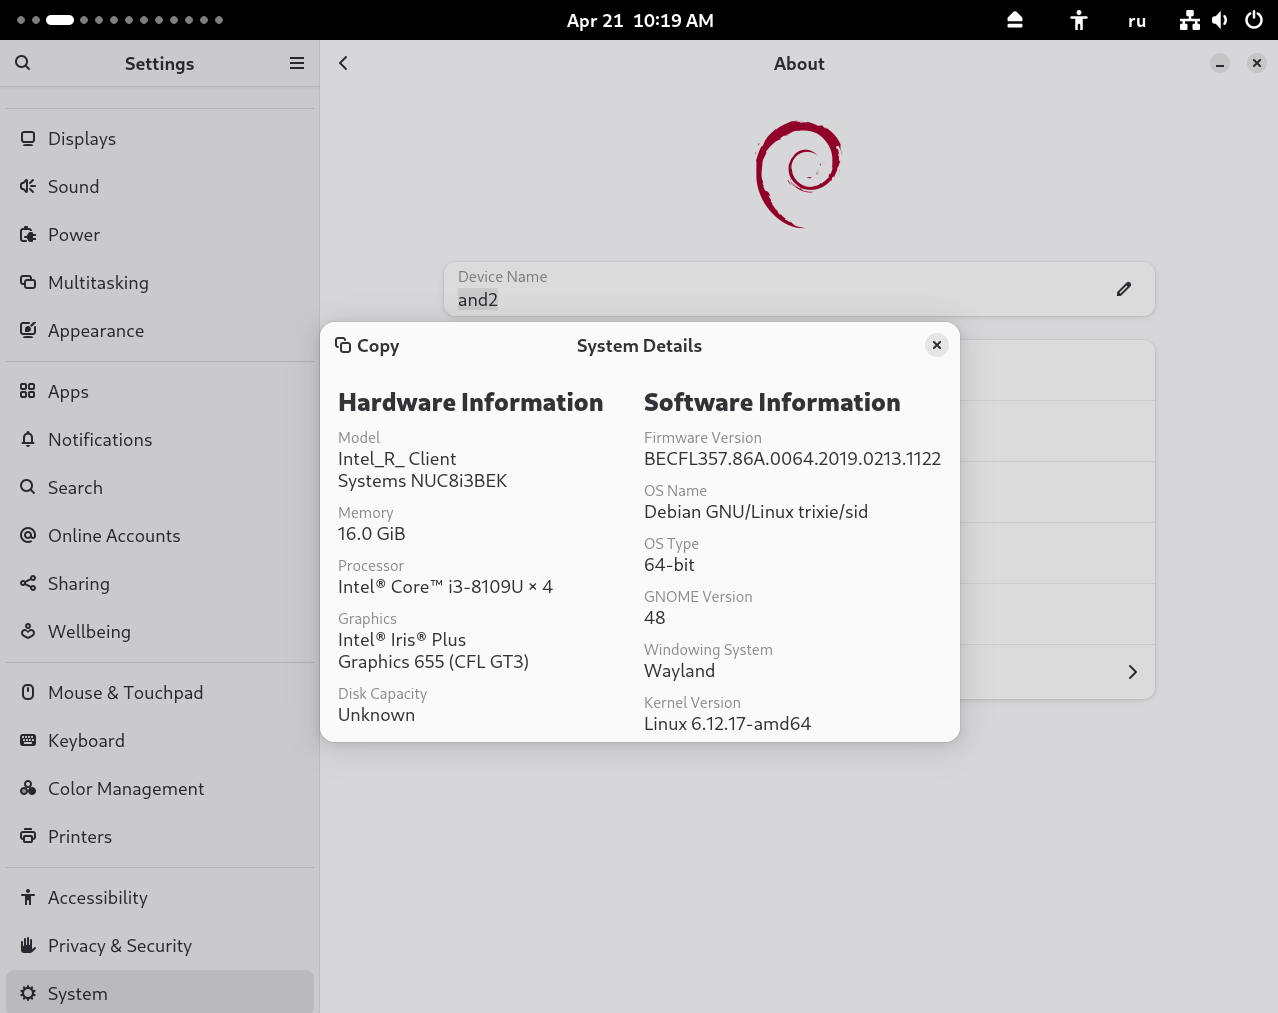
Task: Select the Memory value 16.0 GiB
Action: [x=371, y=534]
